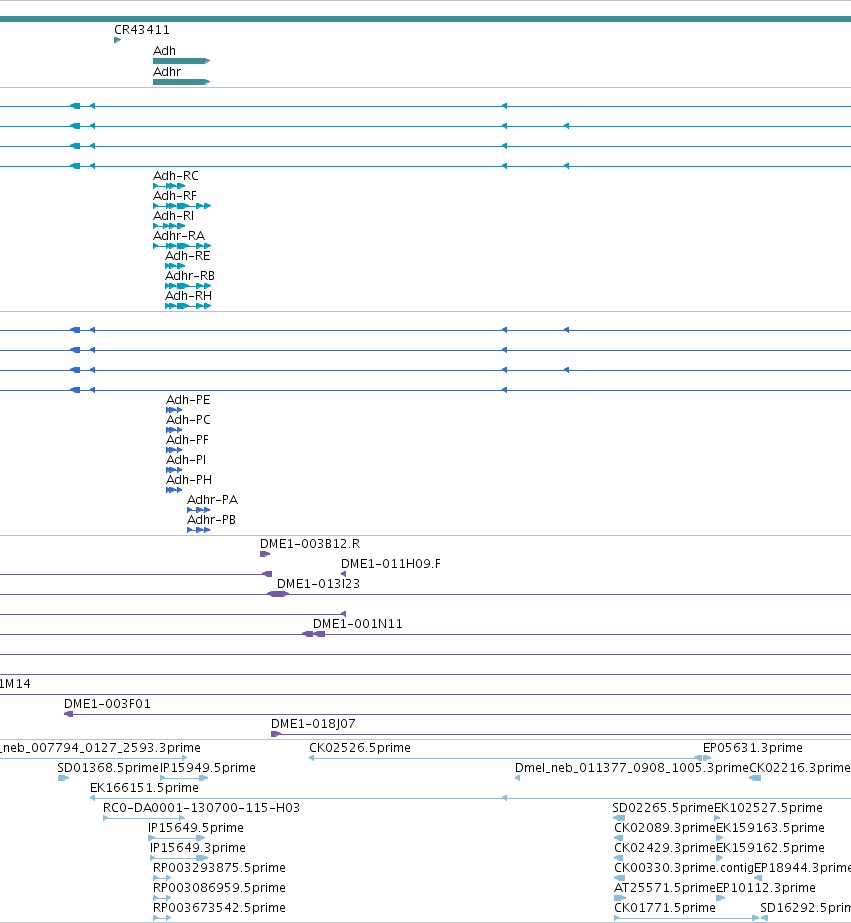Open the Adh-PE protein feature
Viewport: 851px width, 923px height.
(x=174, y=410)
